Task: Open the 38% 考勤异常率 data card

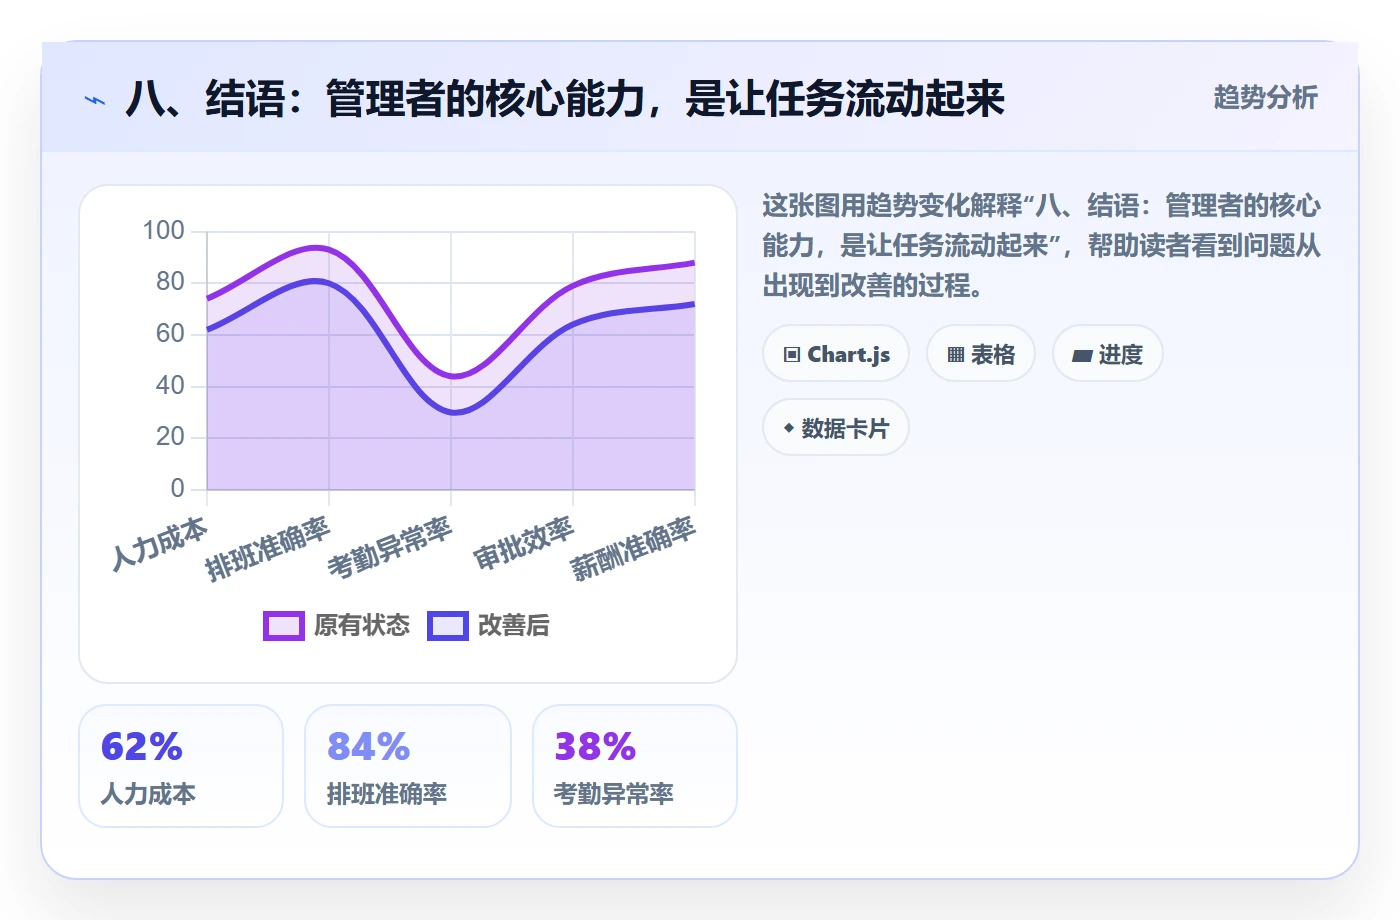Action: pos(635,766)
